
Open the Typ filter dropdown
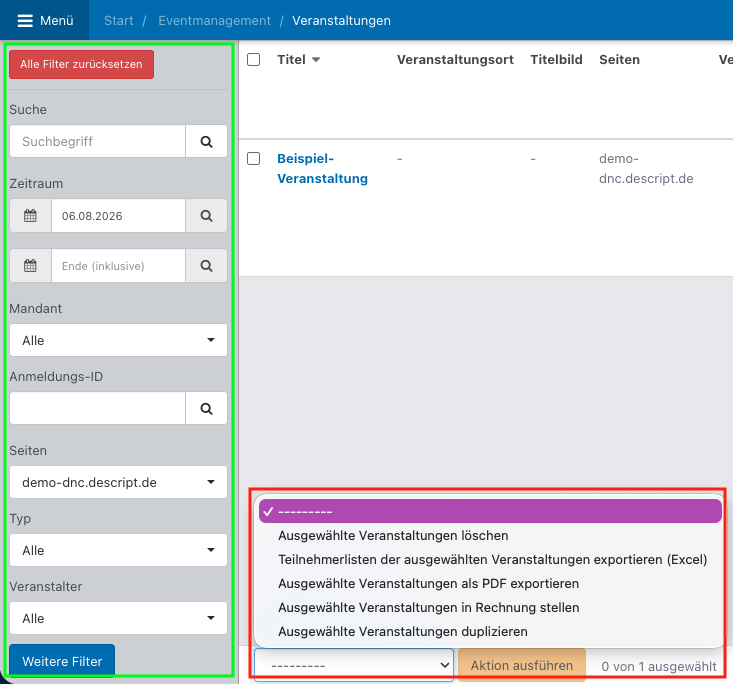118,550
